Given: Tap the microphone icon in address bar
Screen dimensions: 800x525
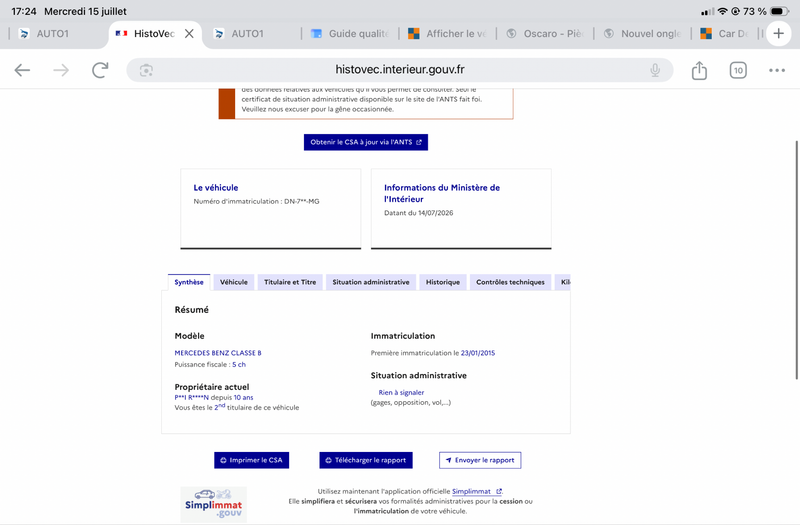Looking at the screenshot, I should click(655, 70).
